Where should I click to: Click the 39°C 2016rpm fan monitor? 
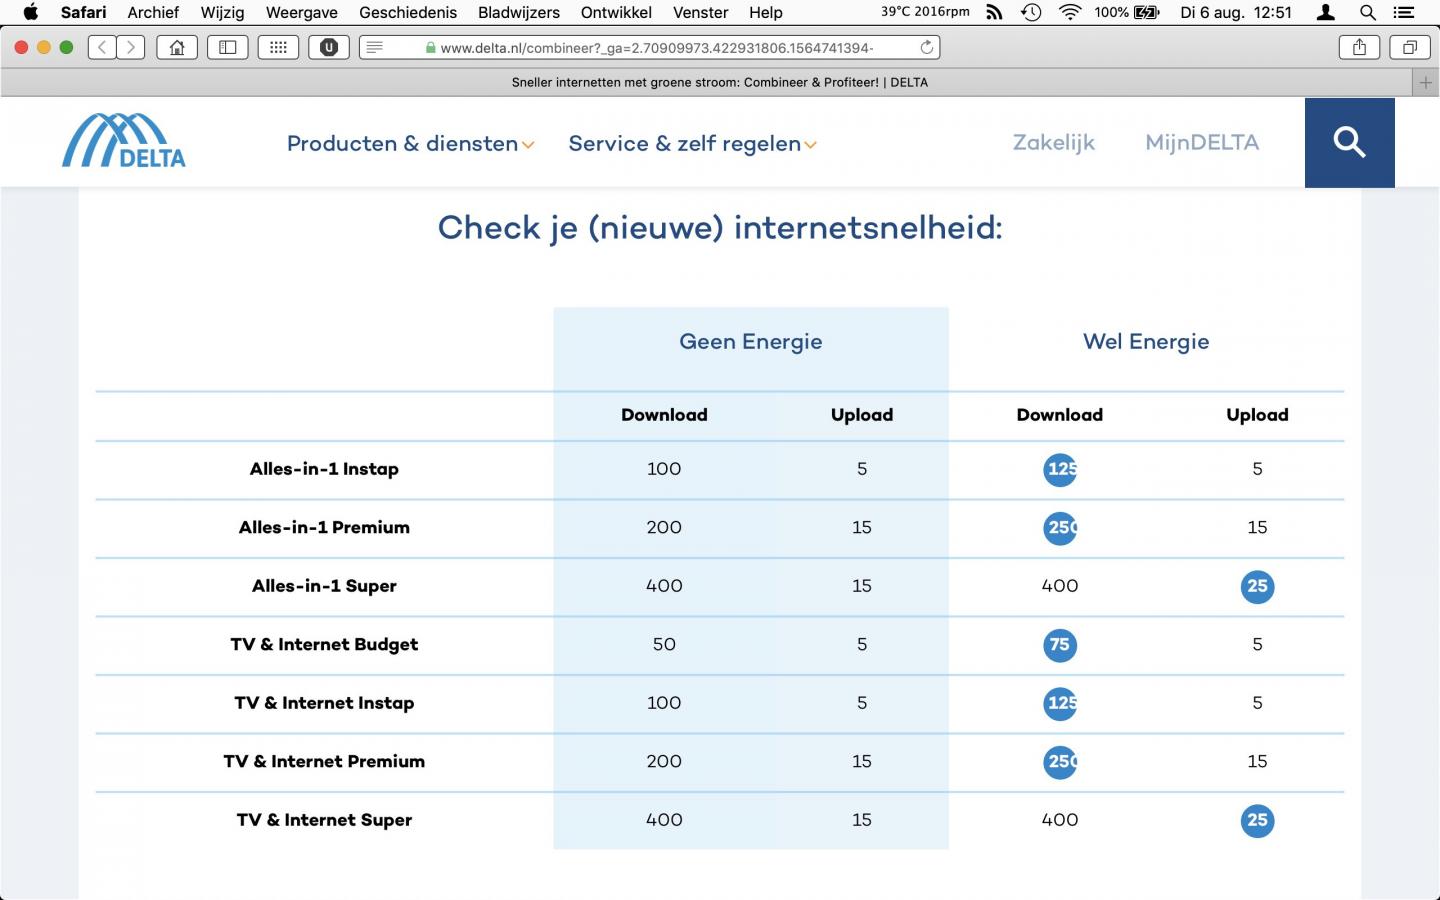(x=925, y=12)
